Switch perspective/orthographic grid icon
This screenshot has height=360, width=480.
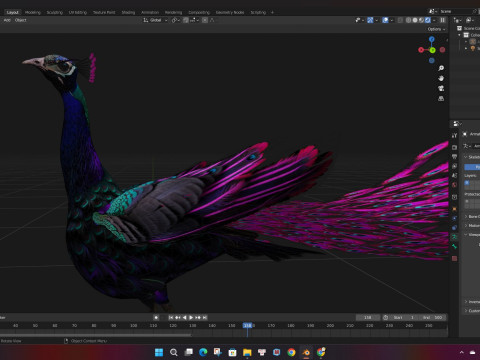tap(441, 99)
